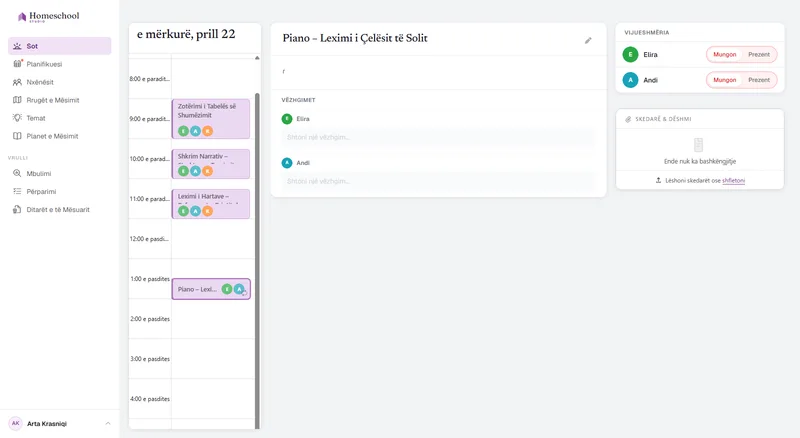Mark Andi as Prezent
Image resolution: width=800 pixels, height=438 pixels.
point(759,80)
